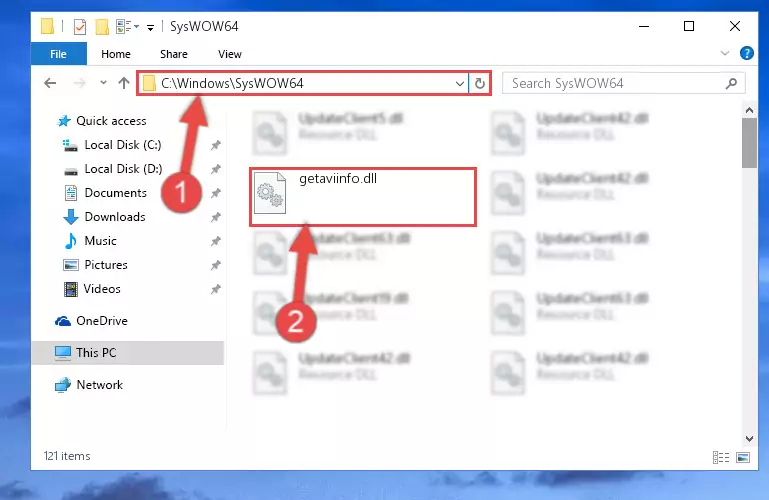Select Network in the navigation pane
Image resolution: width=769 pixels, height=500 pixels.
pyautogui.click(x=99, y=385)
